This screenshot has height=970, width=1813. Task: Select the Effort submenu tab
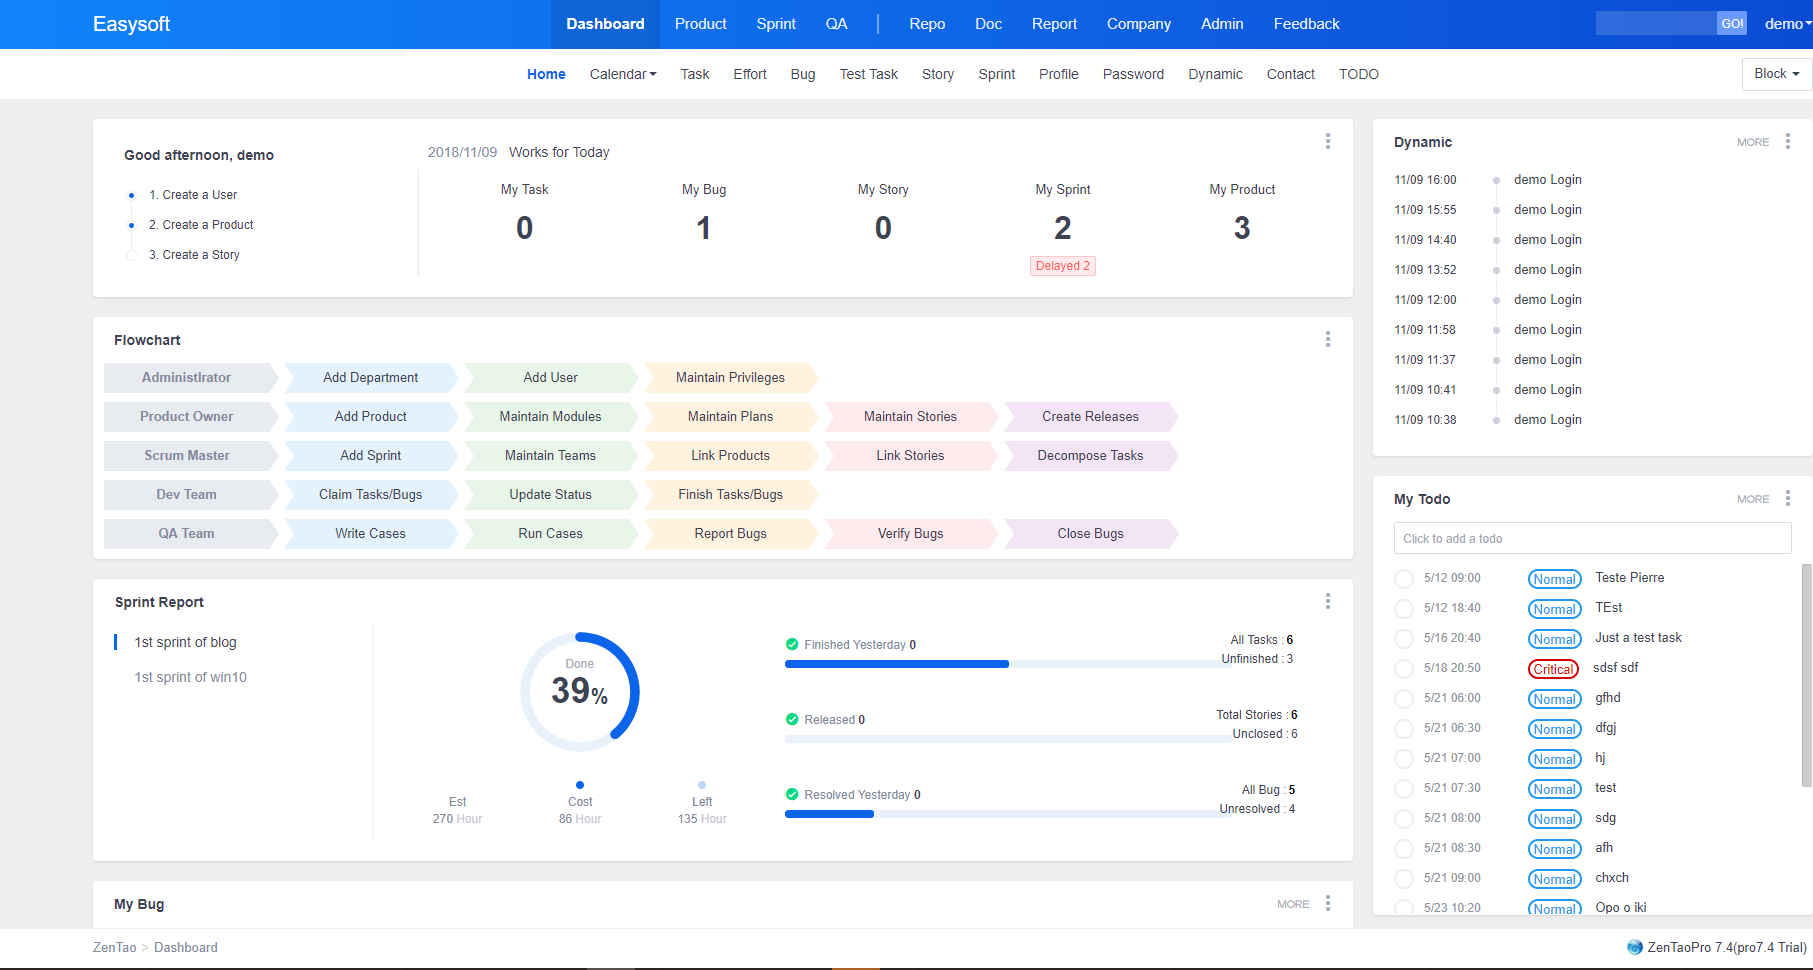pos(750,74)
